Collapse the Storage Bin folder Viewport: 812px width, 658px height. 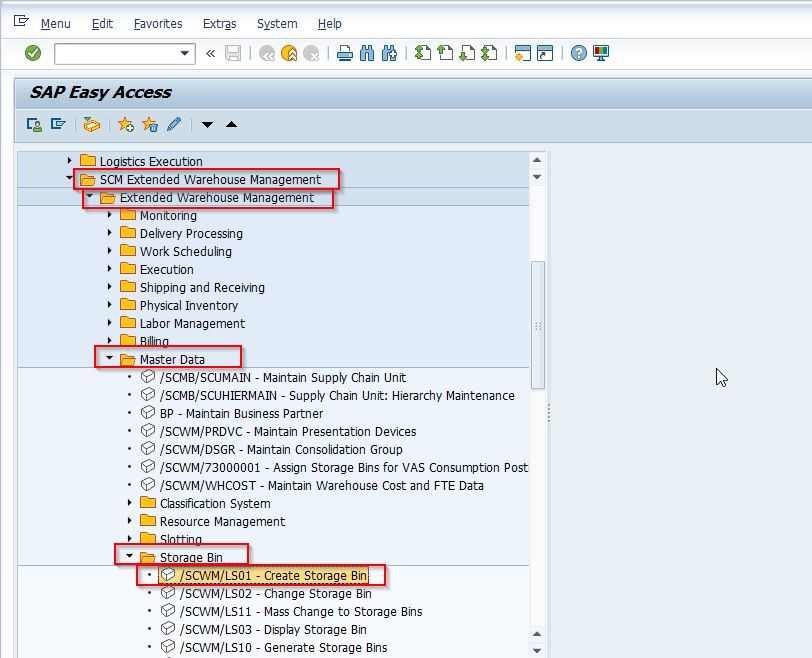tap(129, 557)
